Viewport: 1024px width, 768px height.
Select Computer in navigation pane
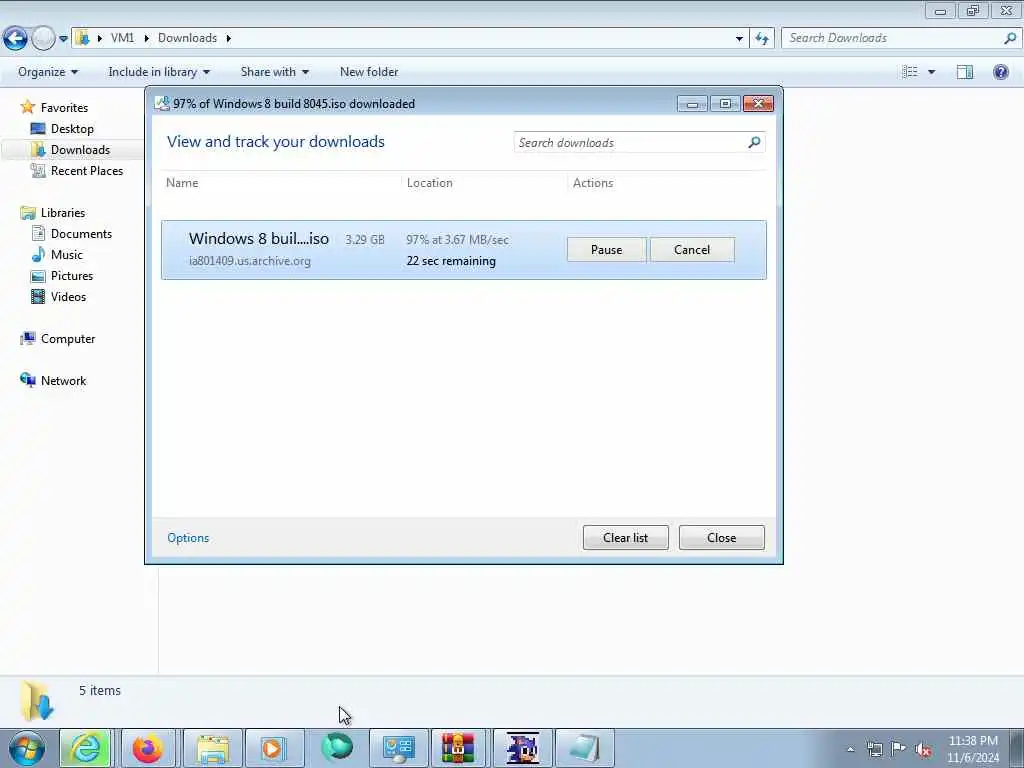coord(68,339)
